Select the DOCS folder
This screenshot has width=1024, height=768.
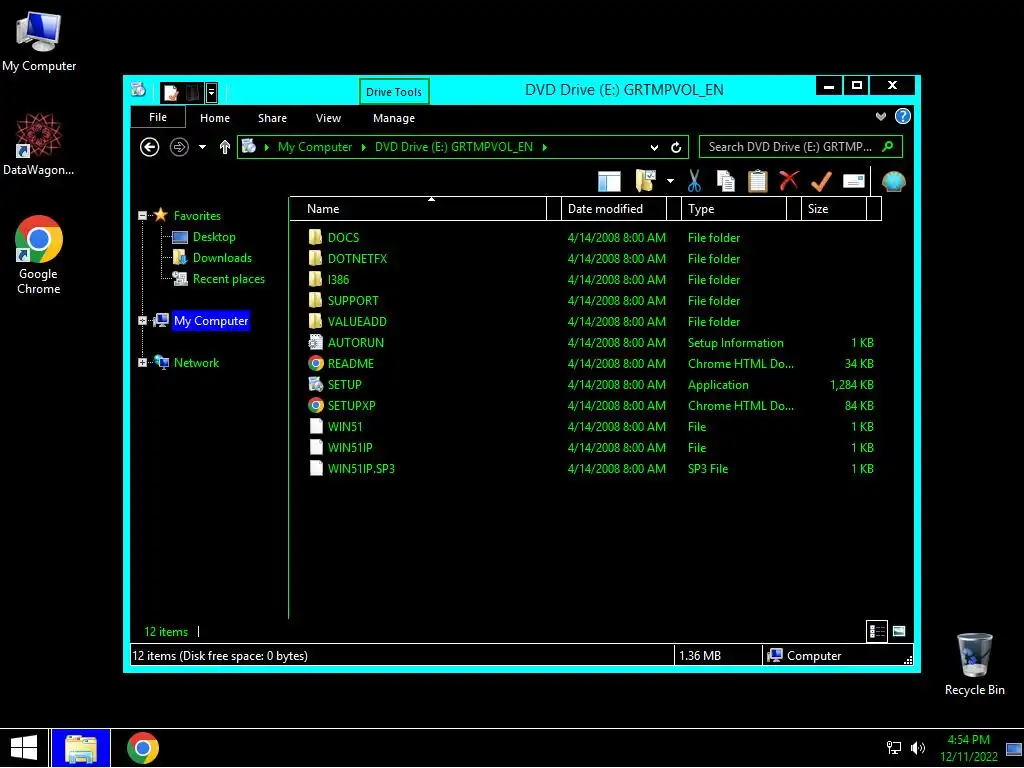click(343, 238)
